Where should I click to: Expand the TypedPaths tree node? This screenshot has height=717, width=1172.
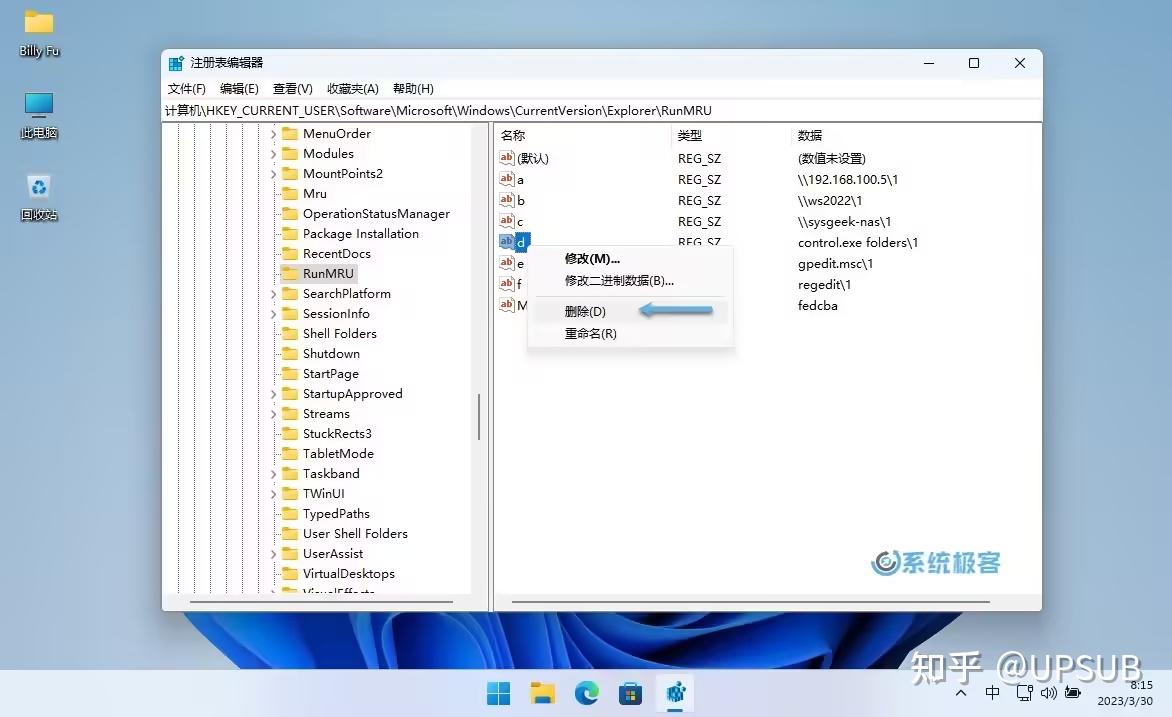coord(274,513)
